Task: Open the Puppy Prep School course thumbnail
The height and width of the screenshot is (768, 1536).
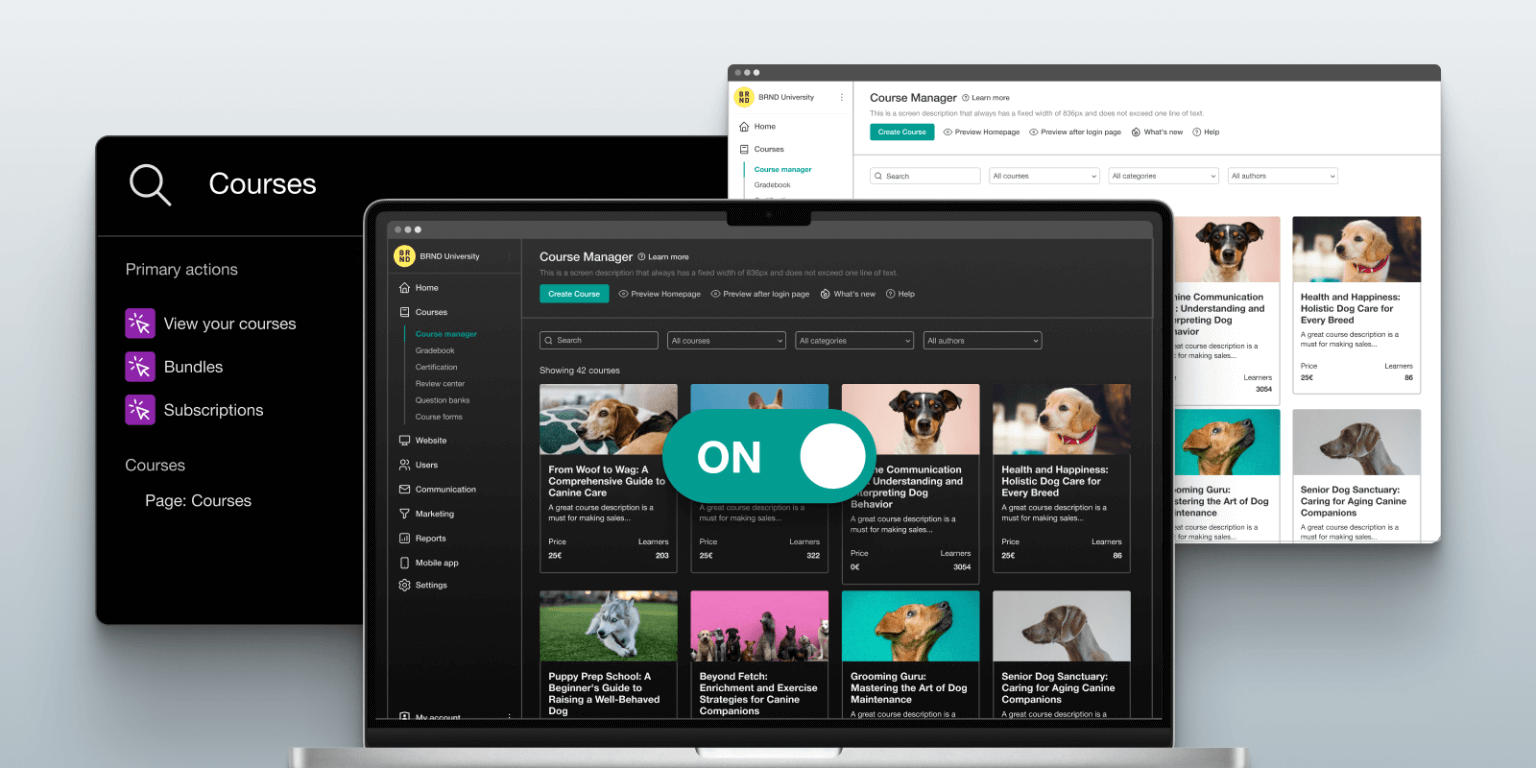Action: [608, 625]
